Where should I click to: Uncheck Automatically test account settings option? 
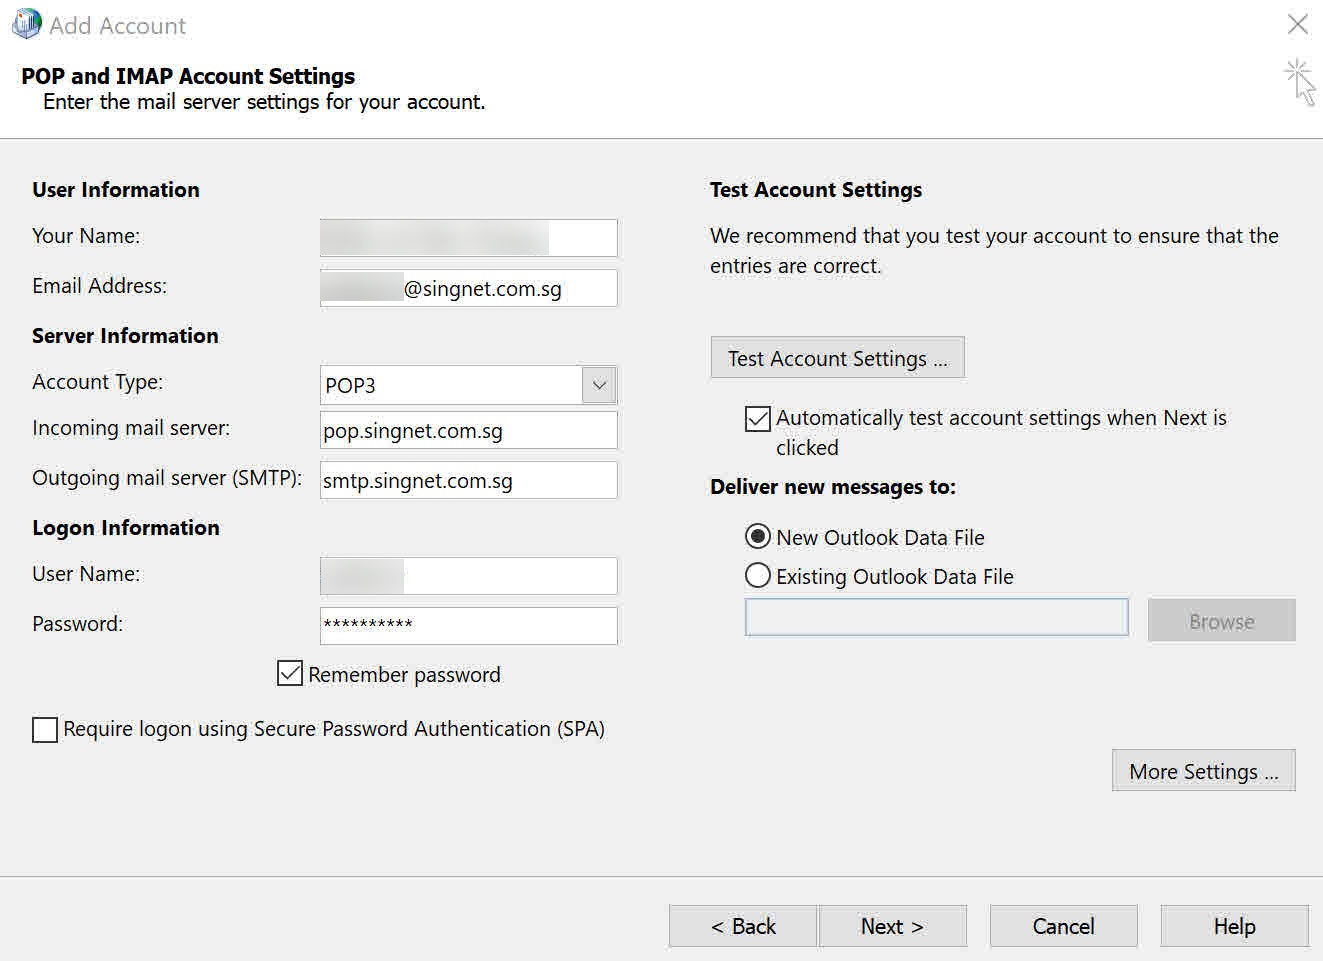pos(758,418)
